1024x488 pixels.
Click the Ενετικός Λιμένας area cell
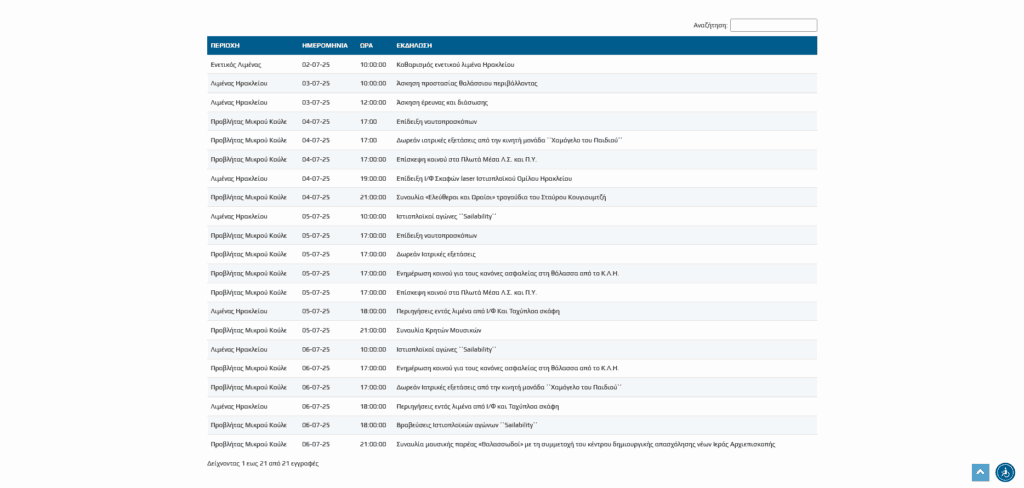236,64
